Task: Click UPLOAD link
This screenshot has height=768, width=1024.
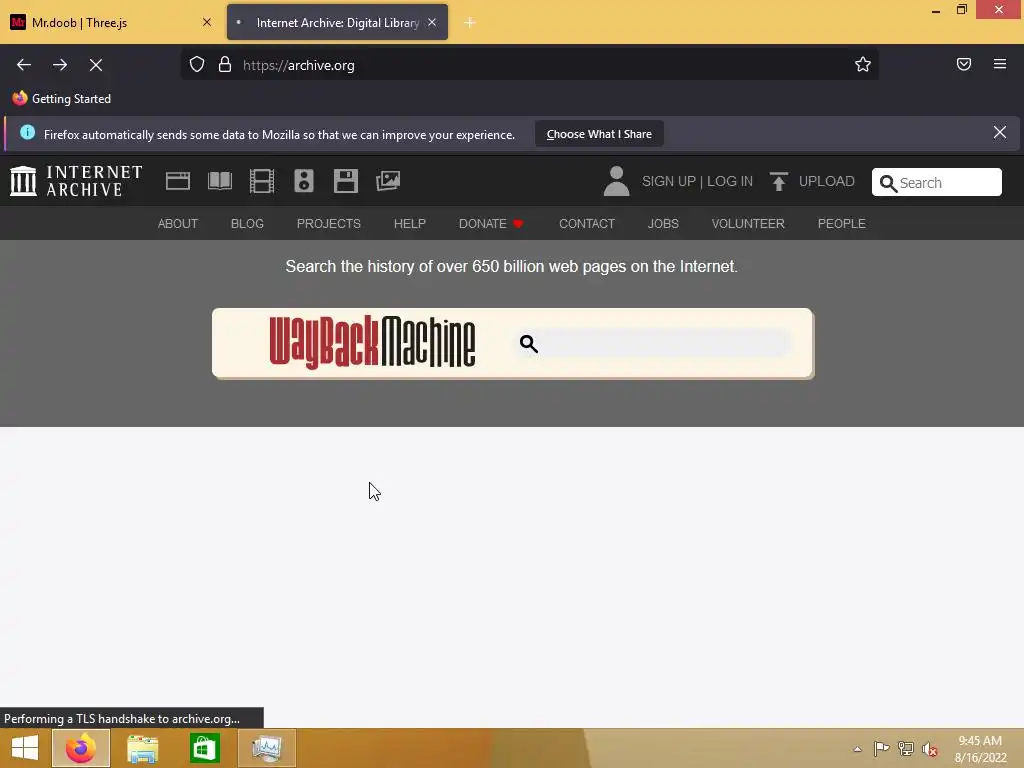Action: (826, 181)
